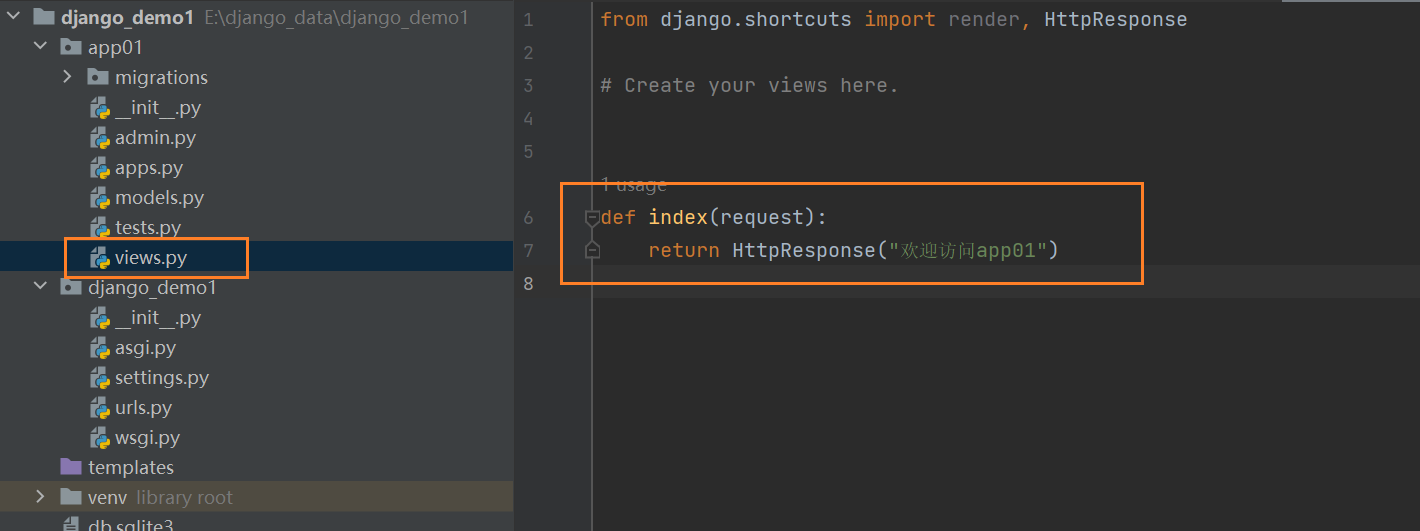The height and width of the screenshot is (531, 1420).
Task: Open wsgi.py in the project tree
Action: [x=147, y=438]
